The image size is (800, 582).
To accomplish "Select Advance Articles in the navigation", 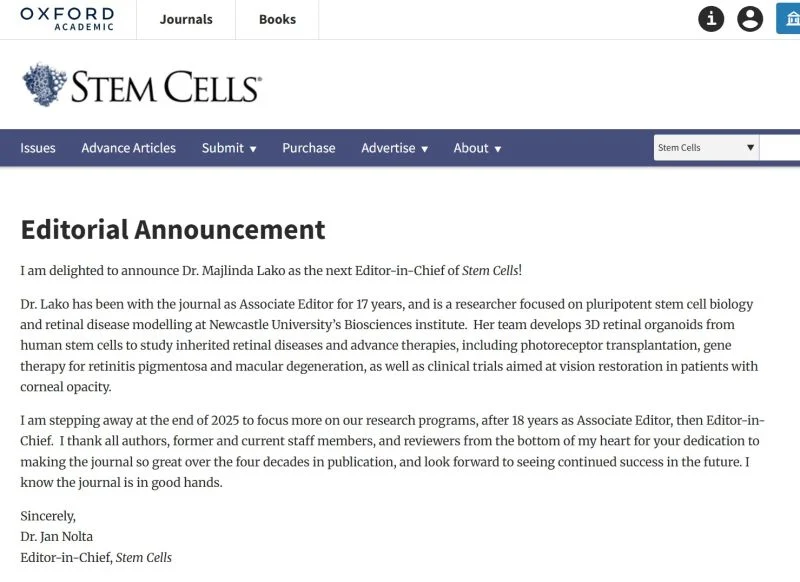I will coord(128,148).
